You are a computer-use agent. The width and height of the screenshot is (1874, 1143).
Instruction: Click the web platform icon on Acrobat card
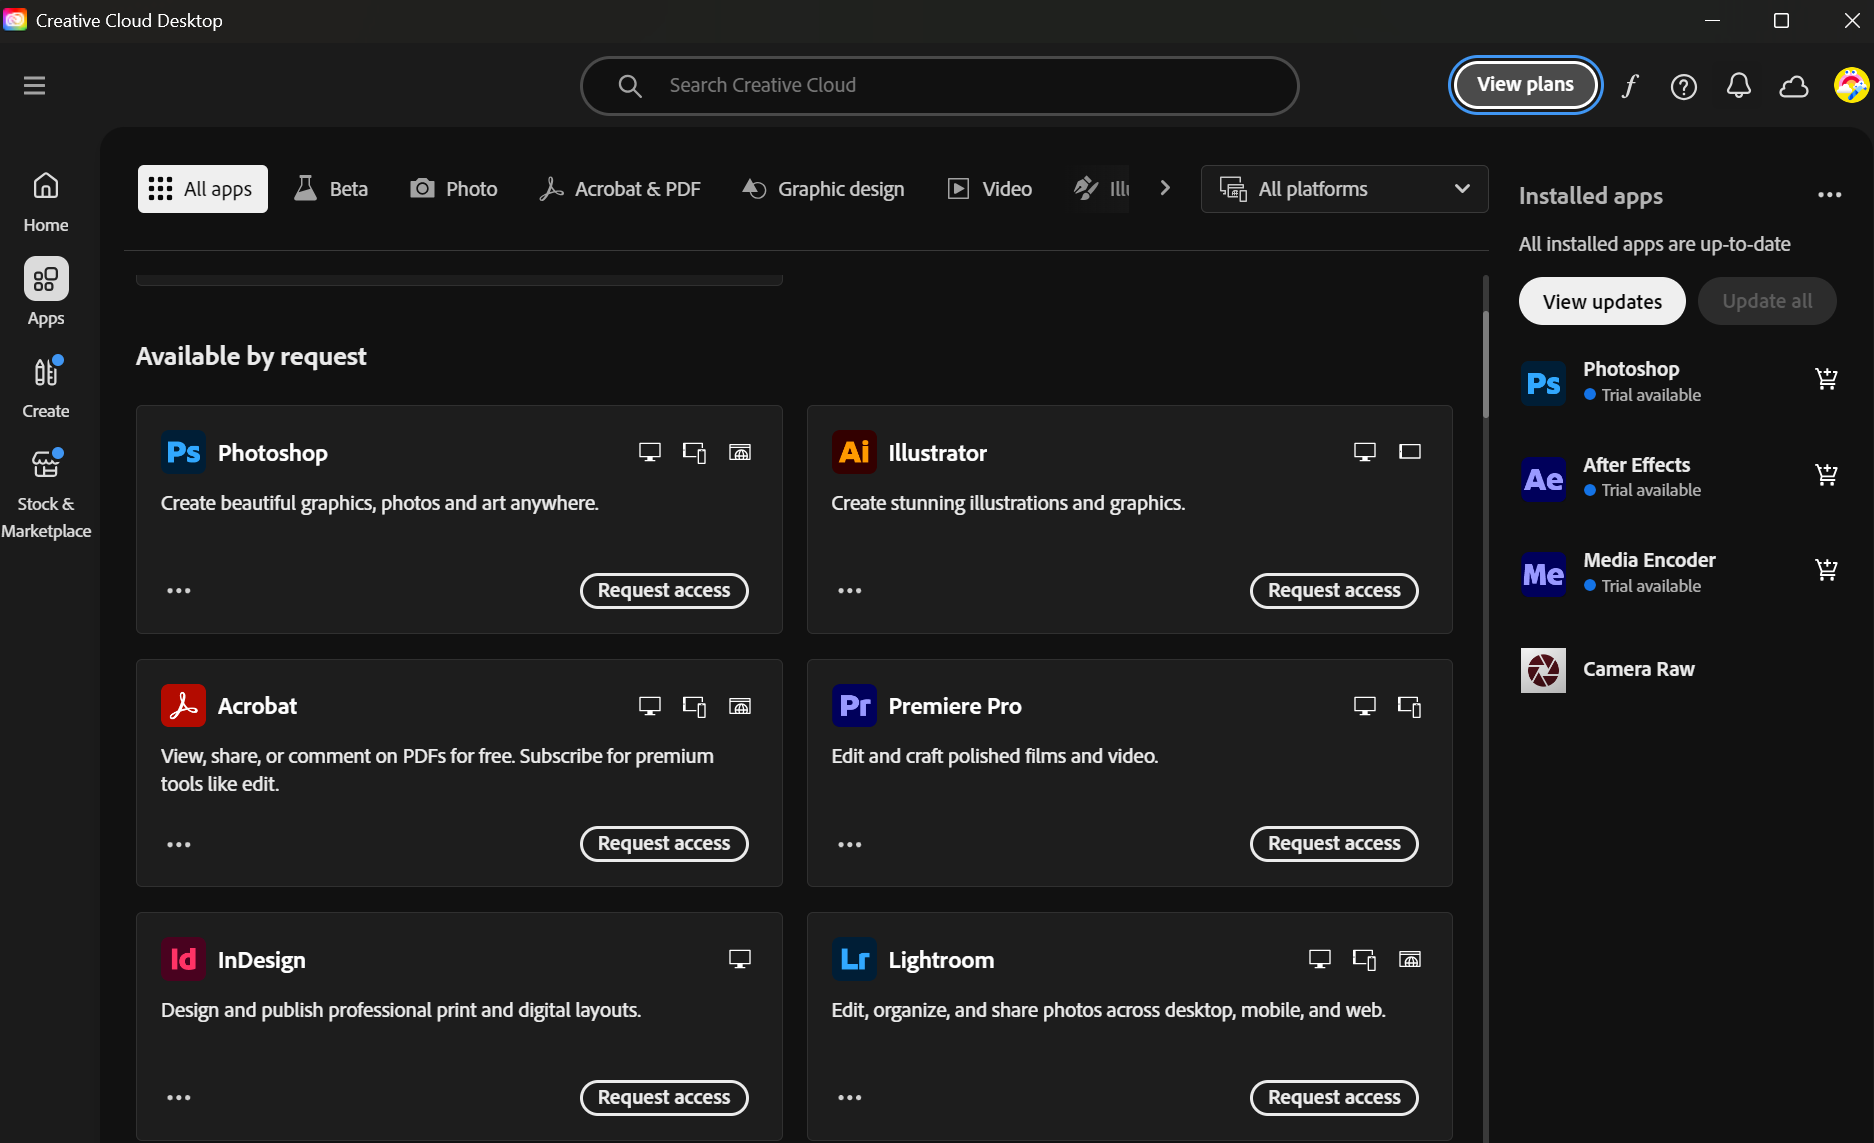tap(740, 706)
